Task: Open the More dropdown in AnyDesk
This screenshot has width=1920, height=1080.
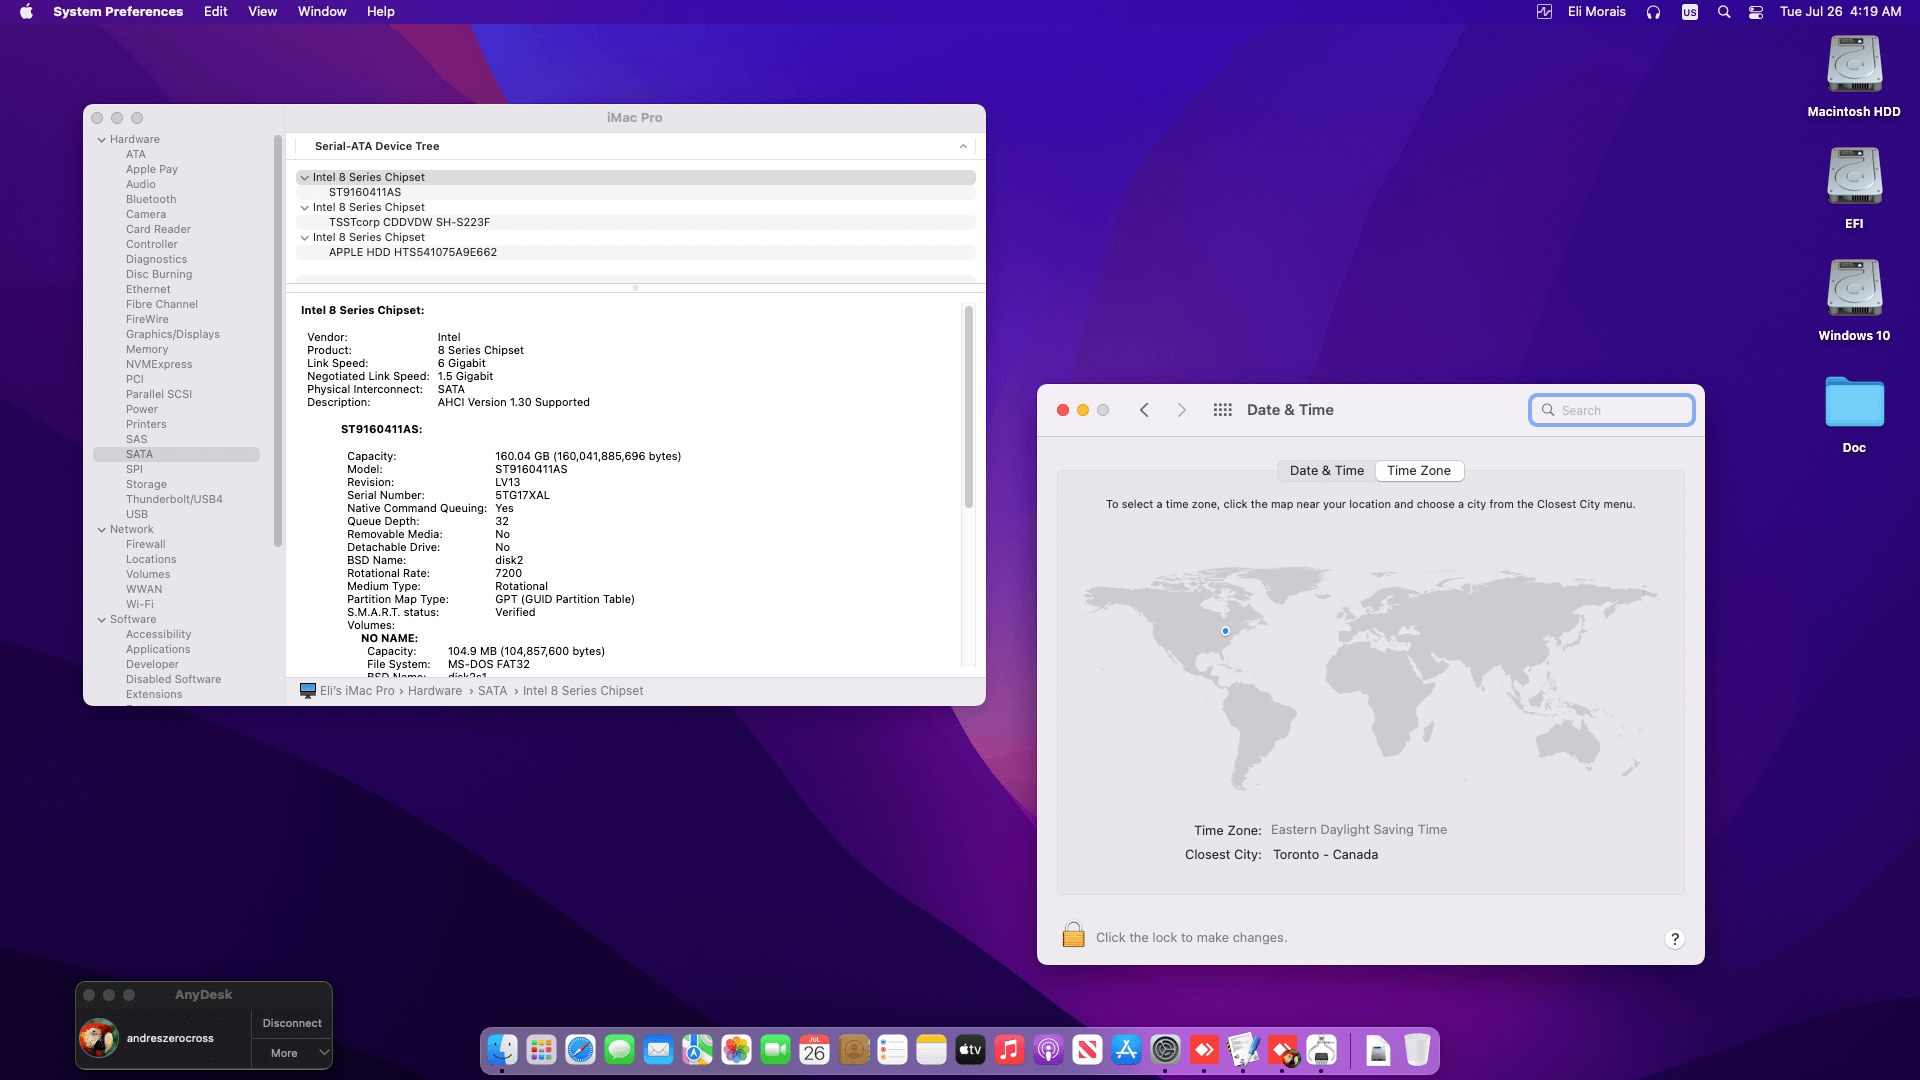Action: 291,1053
